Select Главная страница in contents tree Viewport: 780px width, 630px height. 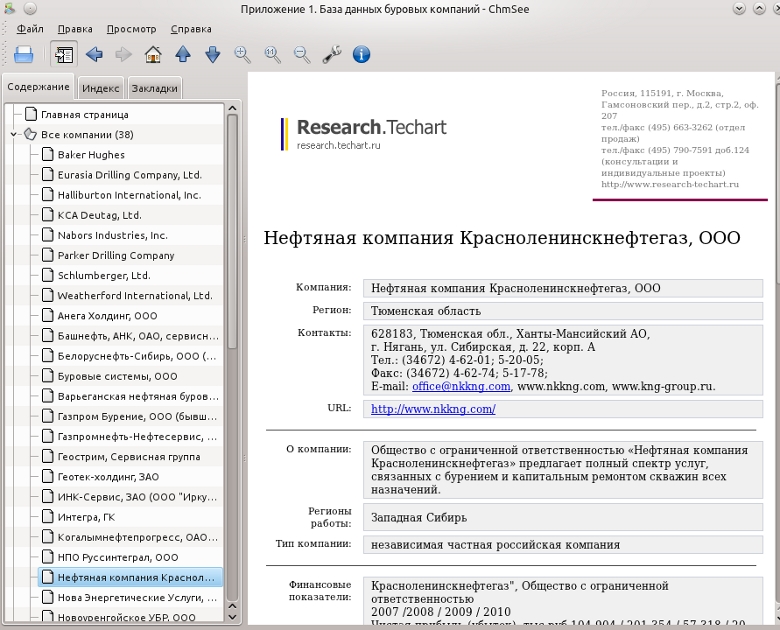tap(85, 114)
